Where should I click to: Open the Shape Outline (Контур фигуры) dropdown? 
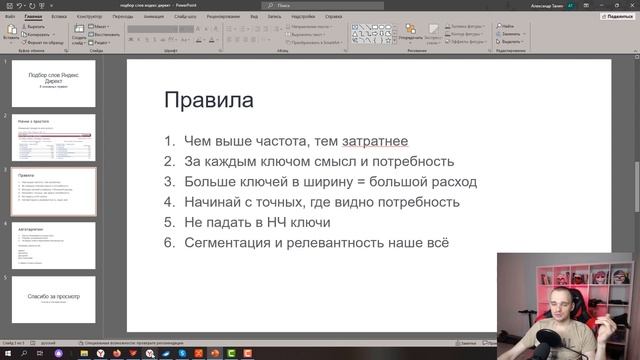point(464,34)
